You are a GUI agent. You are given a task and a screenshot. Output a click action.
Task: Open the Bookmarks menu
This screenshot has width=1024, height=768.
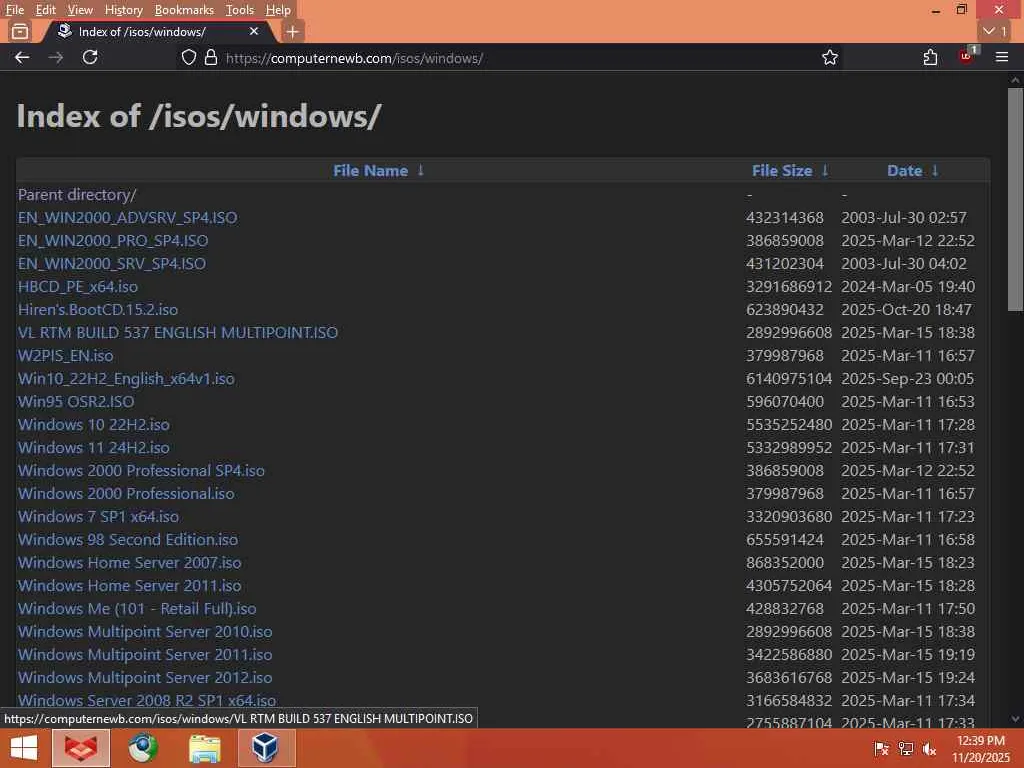point(184,10)
